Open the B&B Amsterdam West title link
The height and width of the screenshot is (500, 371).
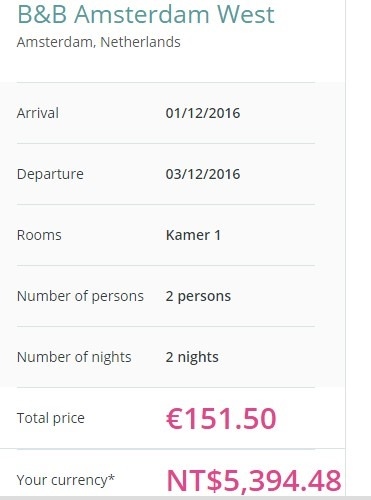tap(146, 15)
